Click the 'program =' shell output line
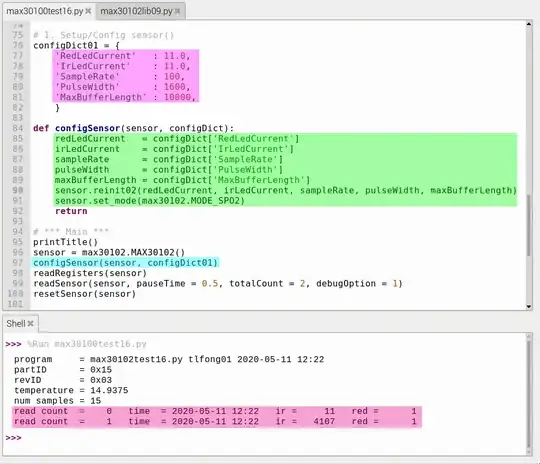This screenshot has height=464, width=540. (x=169, y=359)
